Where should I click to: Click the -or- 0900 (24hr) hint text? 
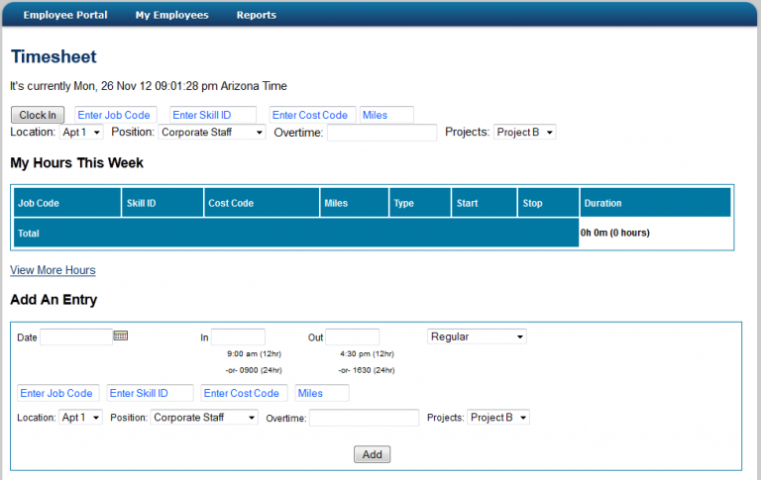click(x=254, y=370)
